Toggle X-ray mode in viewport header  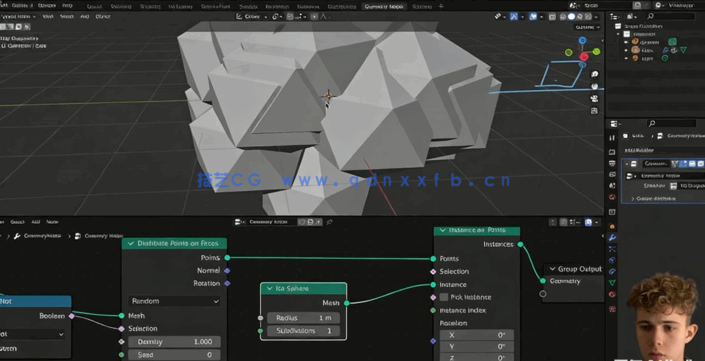553,17
